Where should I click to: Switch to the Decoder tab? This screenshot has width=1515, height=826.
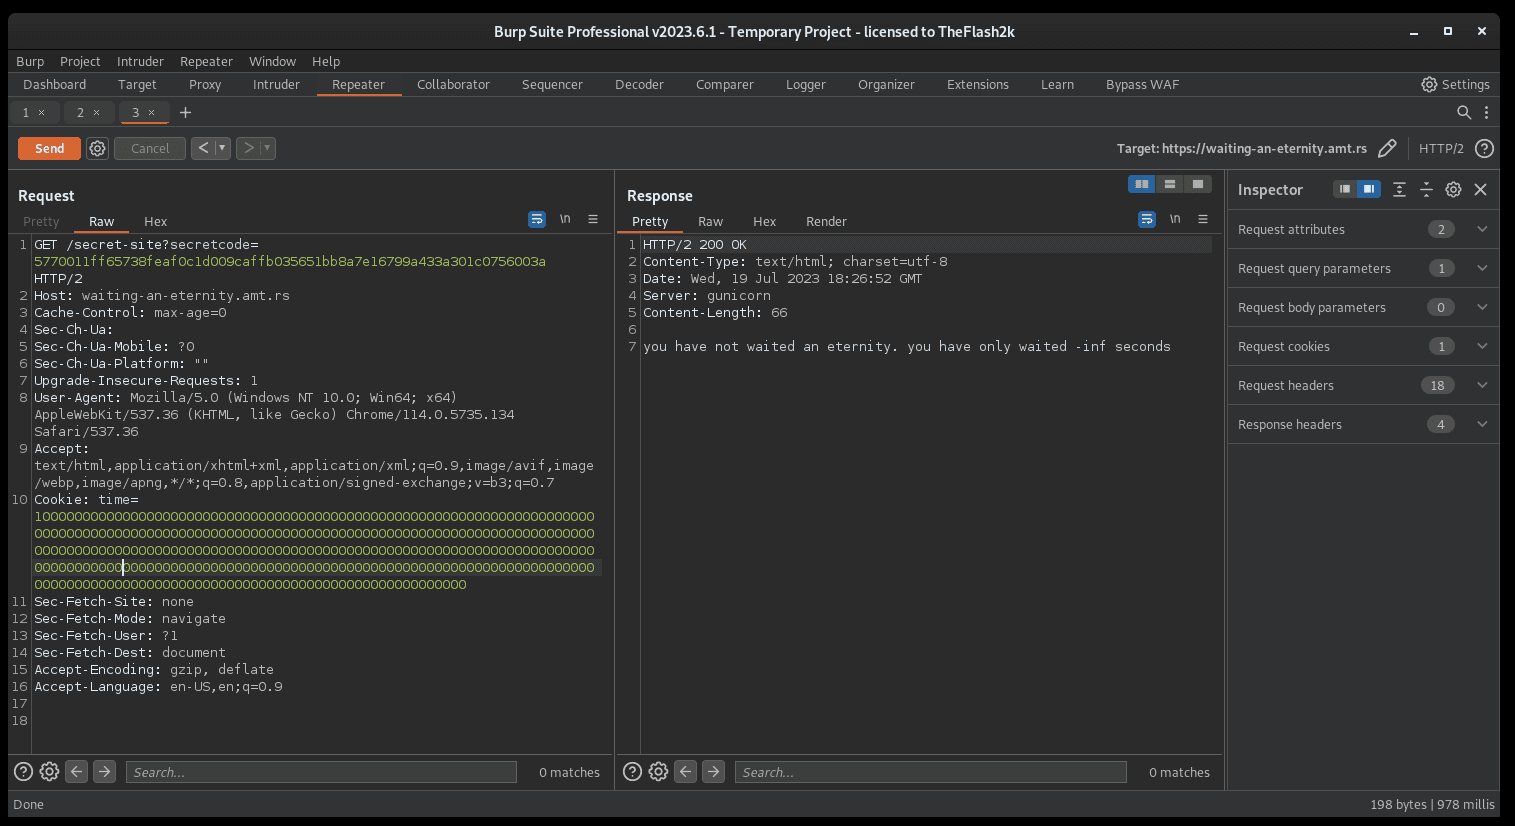(639, 84)
